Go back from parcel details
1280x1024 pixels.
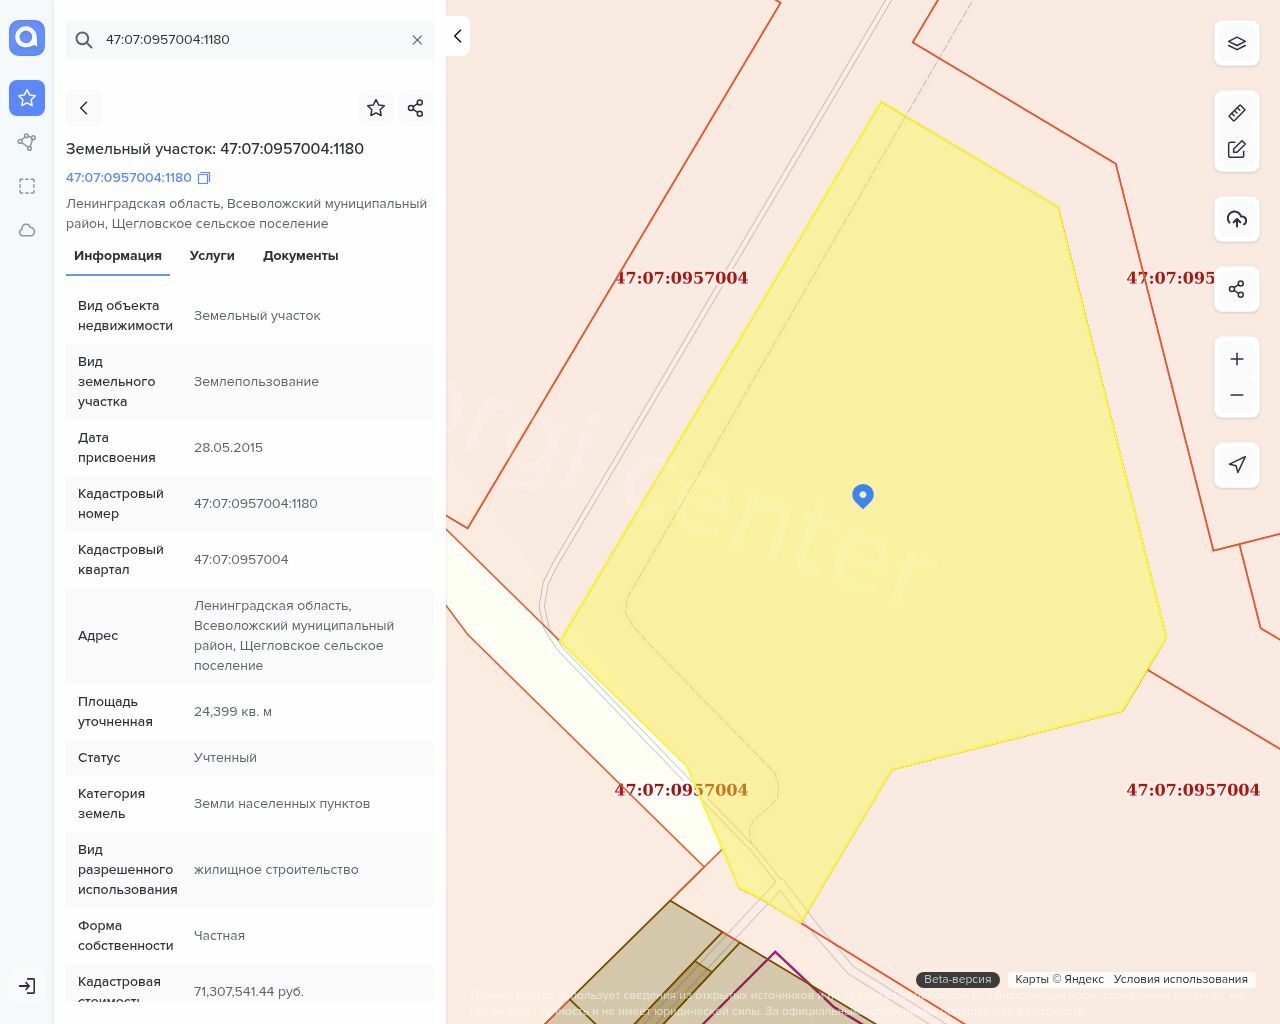(x=84, y=108)
